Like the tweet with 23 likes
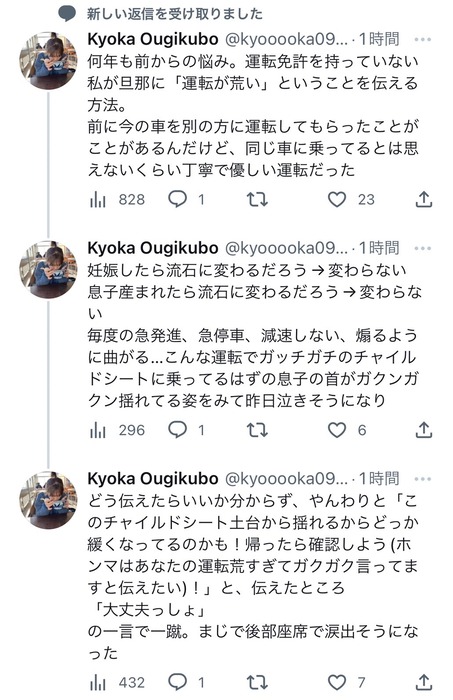453x700 pixels. pos(351,199)
